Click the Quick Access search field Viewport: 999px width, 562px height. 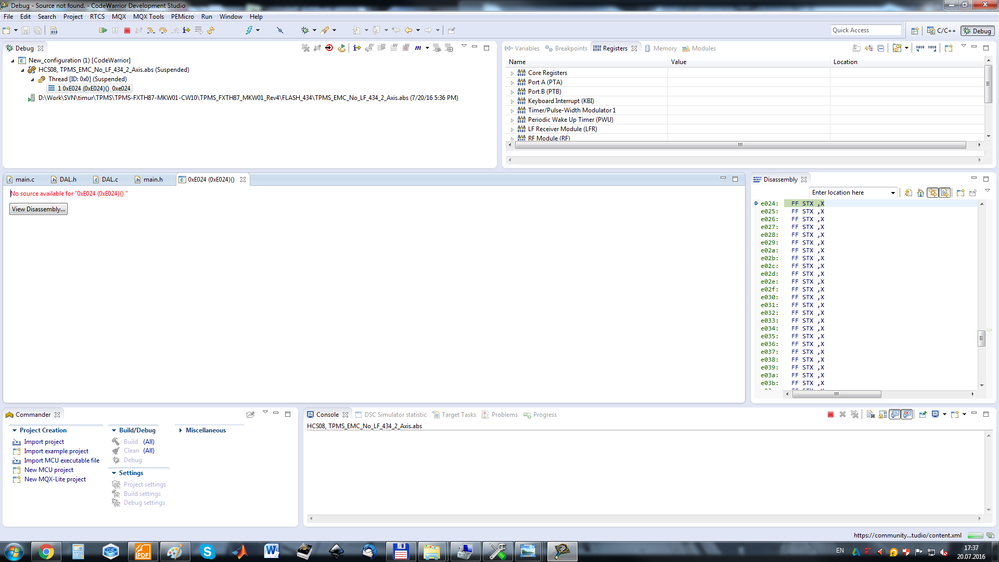tap(866, 30)
